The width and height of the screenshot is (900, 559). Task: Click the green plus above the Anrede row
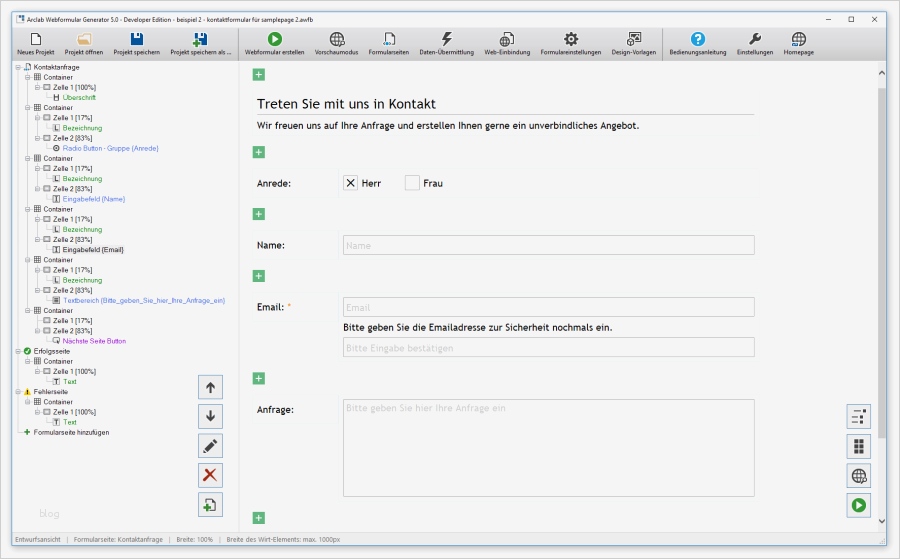pos(259,152)
